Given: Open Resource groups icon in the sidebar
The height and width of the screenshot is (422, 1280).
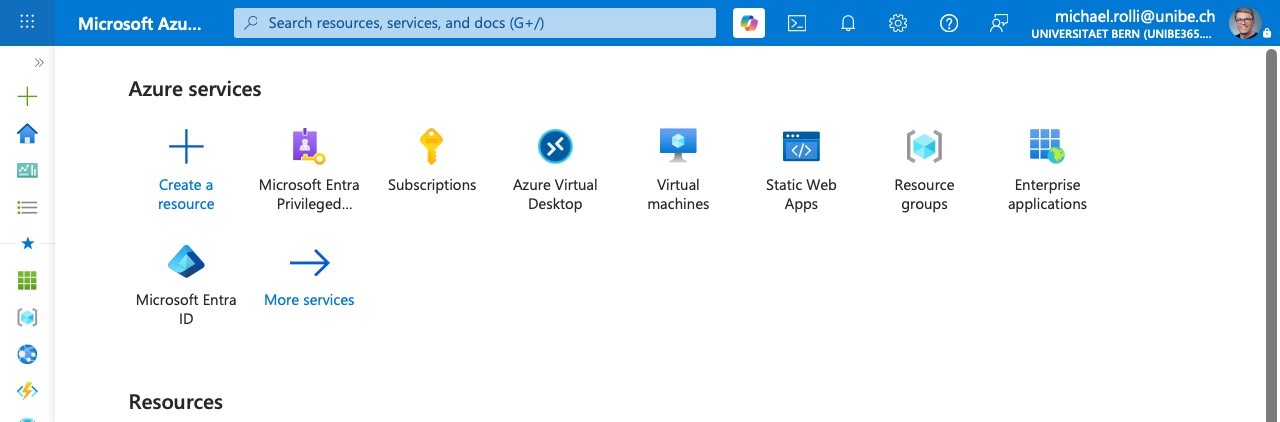Looking at the screenshot, I should coord(27,317).
